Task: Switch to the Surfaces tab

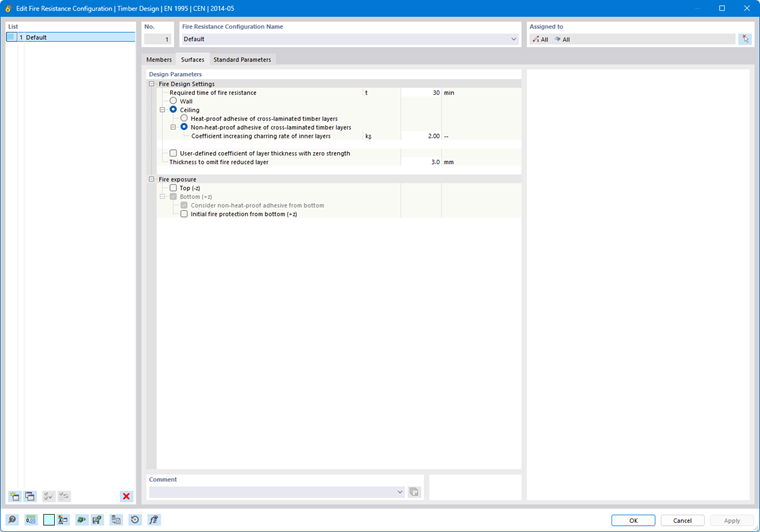Action: 192,60
